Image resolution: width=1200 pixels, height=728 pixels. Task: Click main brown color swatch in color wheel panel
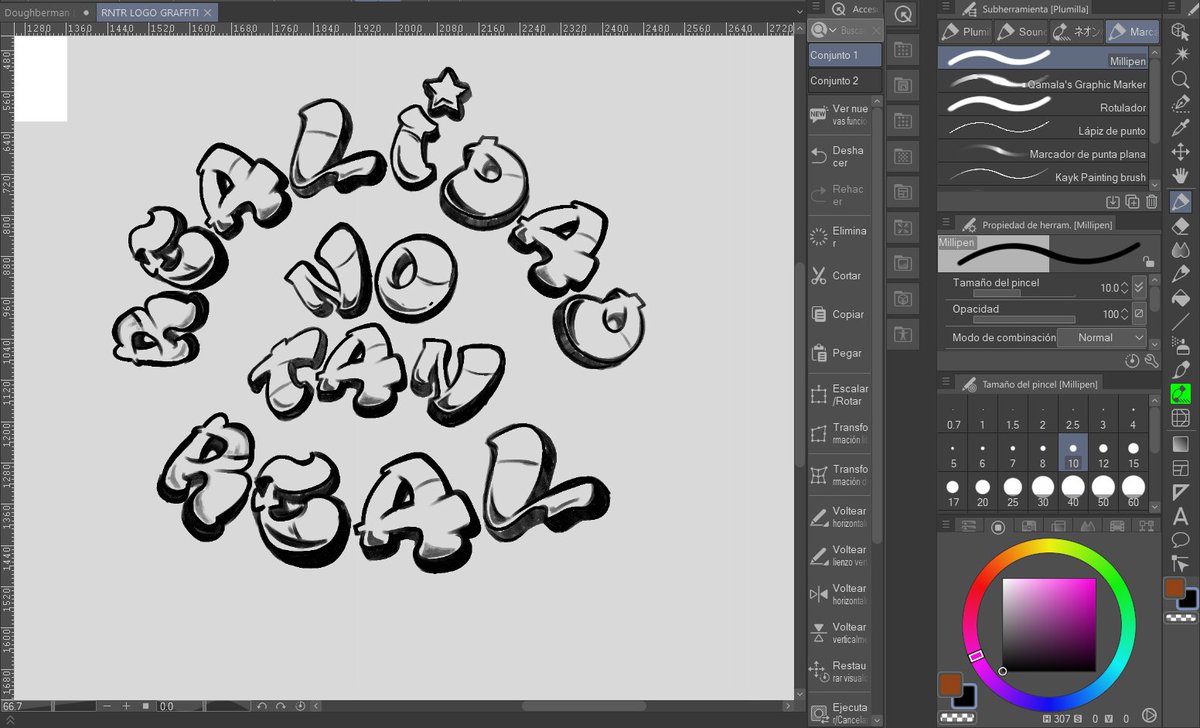click(950, 684)
